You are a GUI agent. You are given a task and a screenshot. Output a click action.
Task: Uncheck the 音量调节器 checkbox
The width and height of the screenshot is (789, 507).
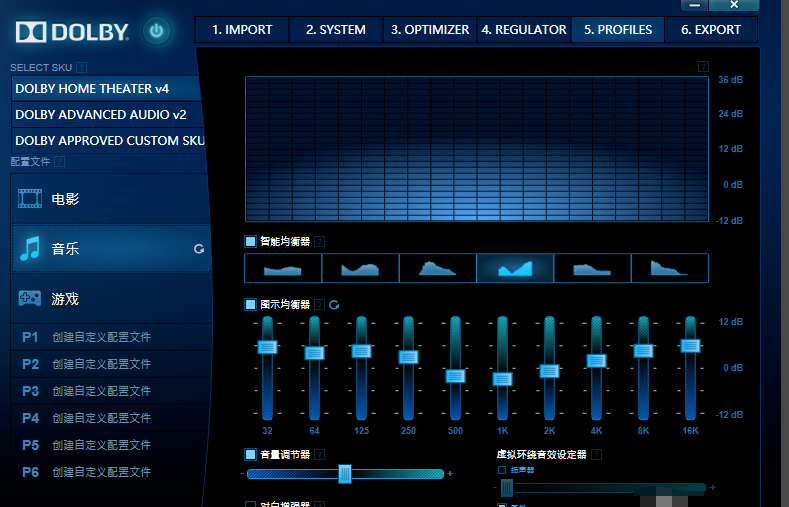251,454
